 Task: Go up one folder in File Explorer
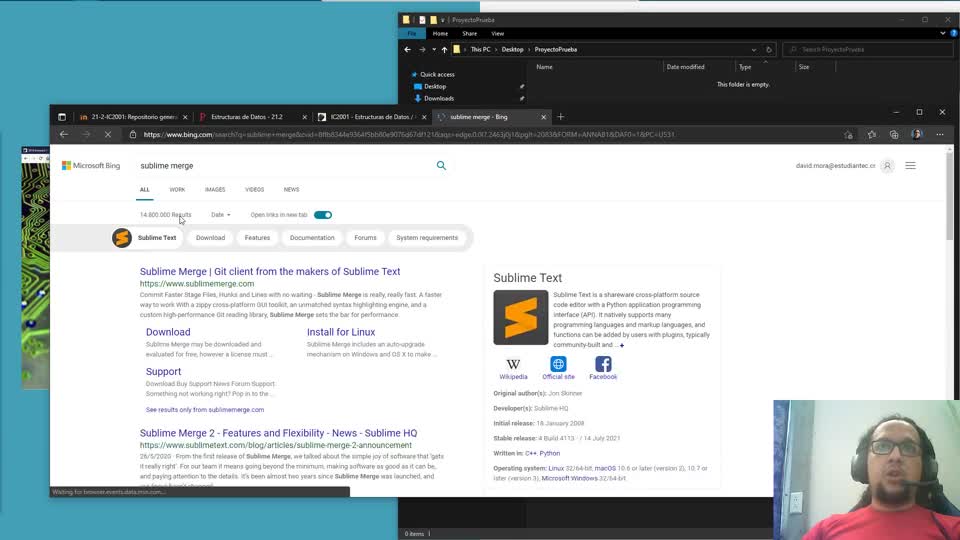tap(444, 50)
